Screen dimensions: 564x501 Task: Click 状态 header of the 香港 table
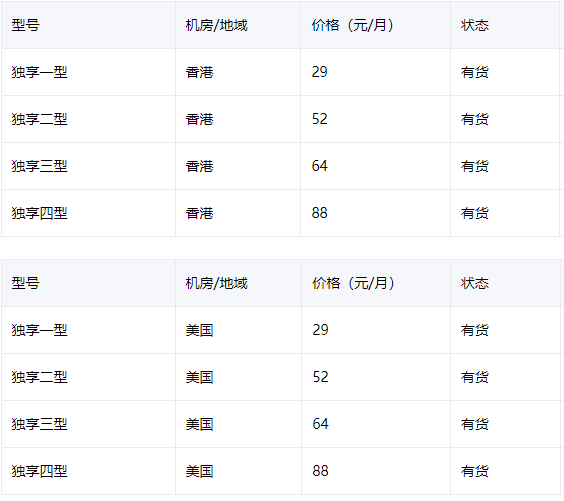click(474, 25)
